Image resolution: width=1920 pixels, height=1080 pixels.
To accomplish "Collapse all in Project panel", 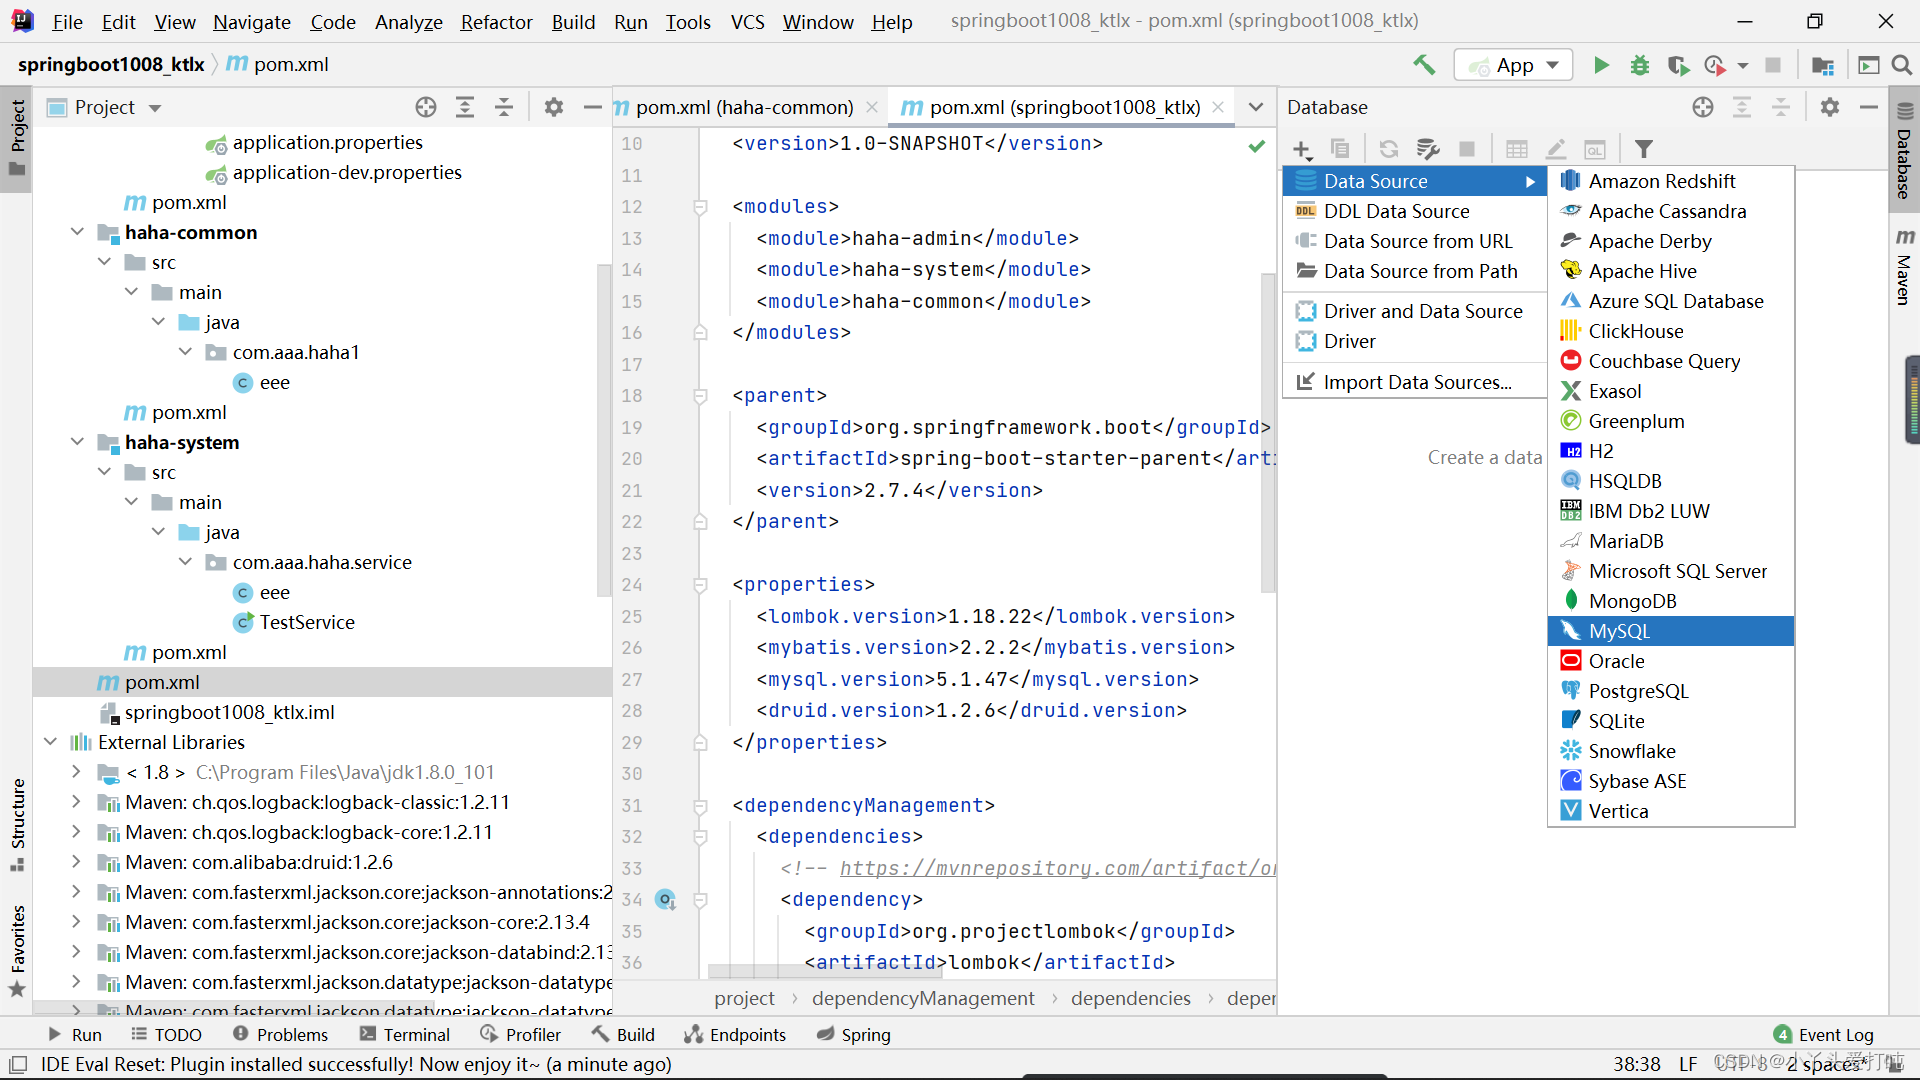I will coord(504,107).
